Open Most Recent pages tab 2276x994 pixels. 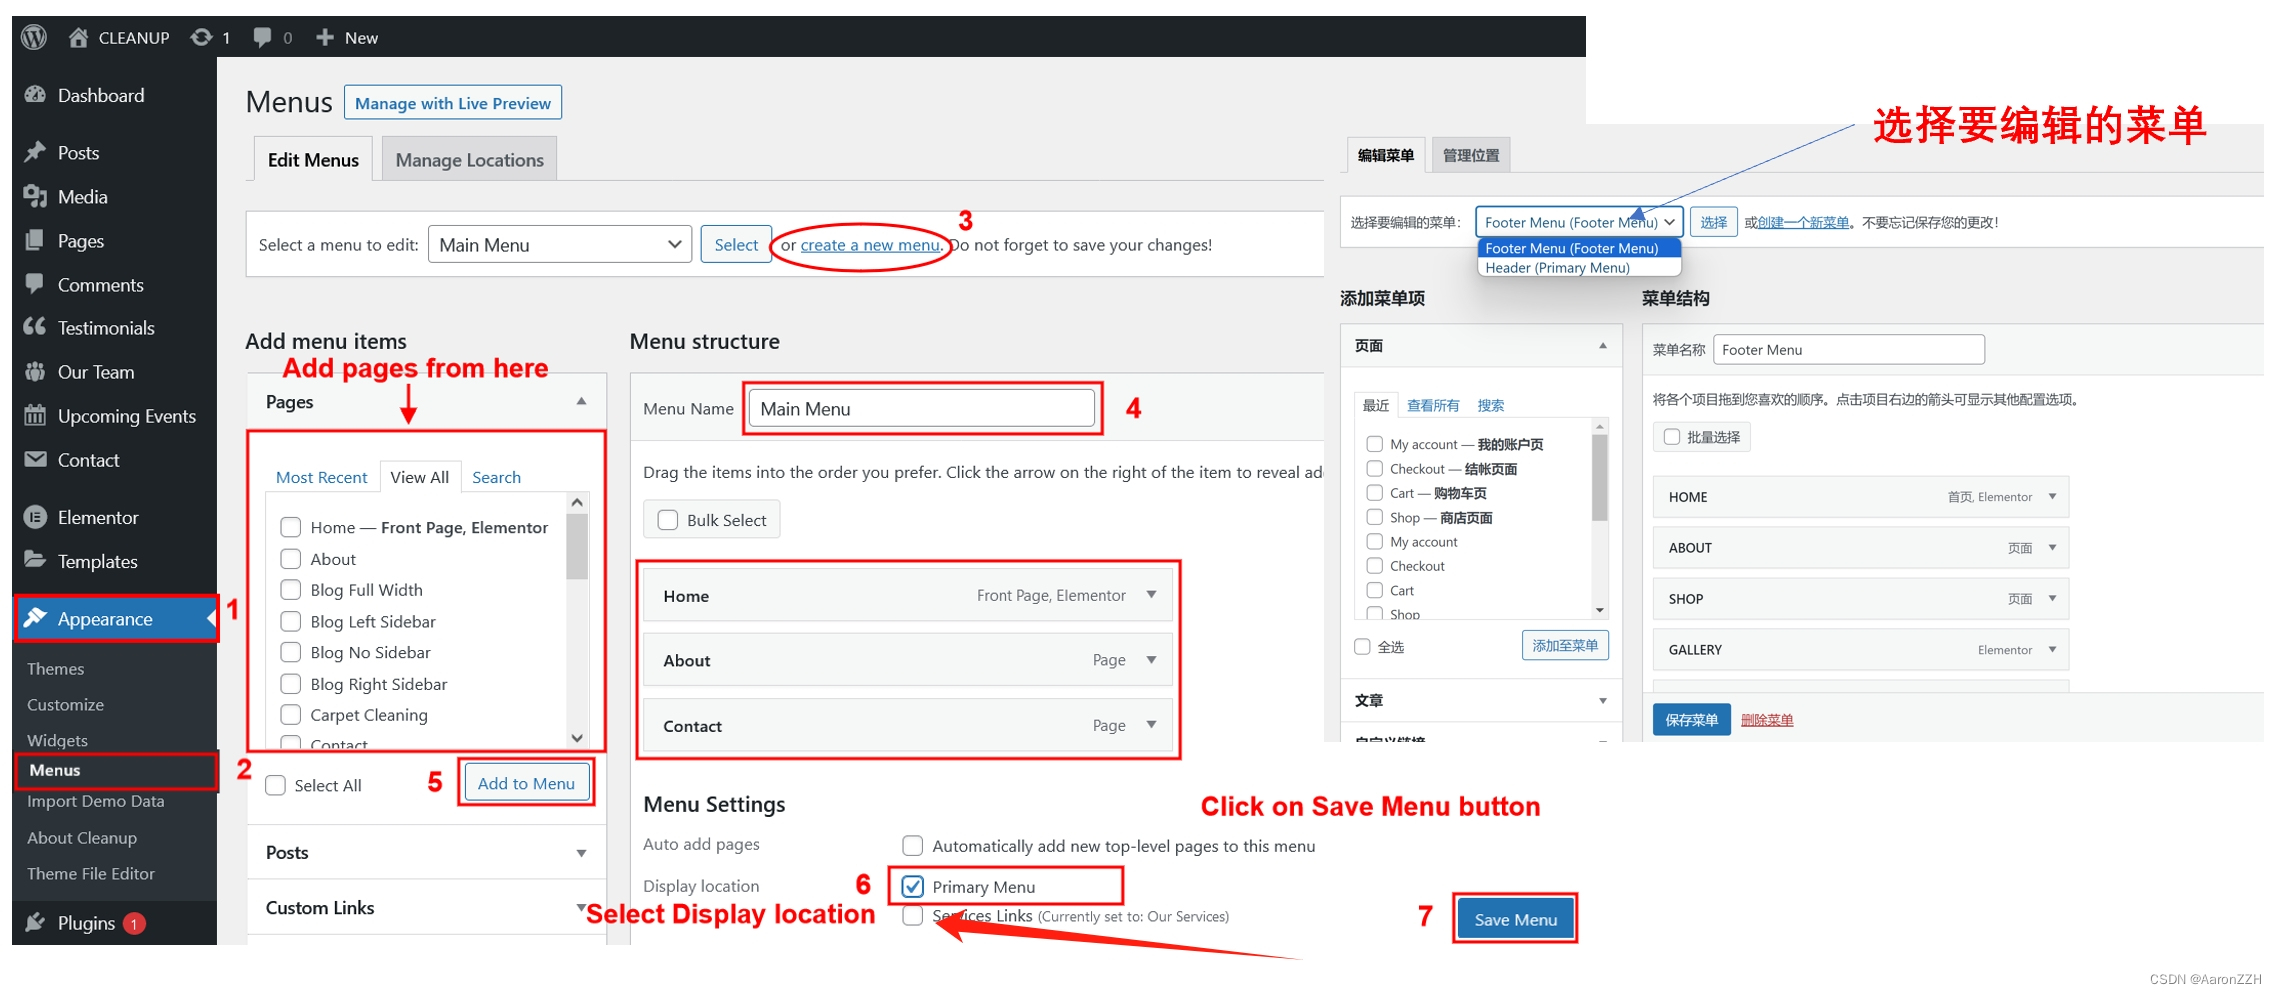pos(321,477)
